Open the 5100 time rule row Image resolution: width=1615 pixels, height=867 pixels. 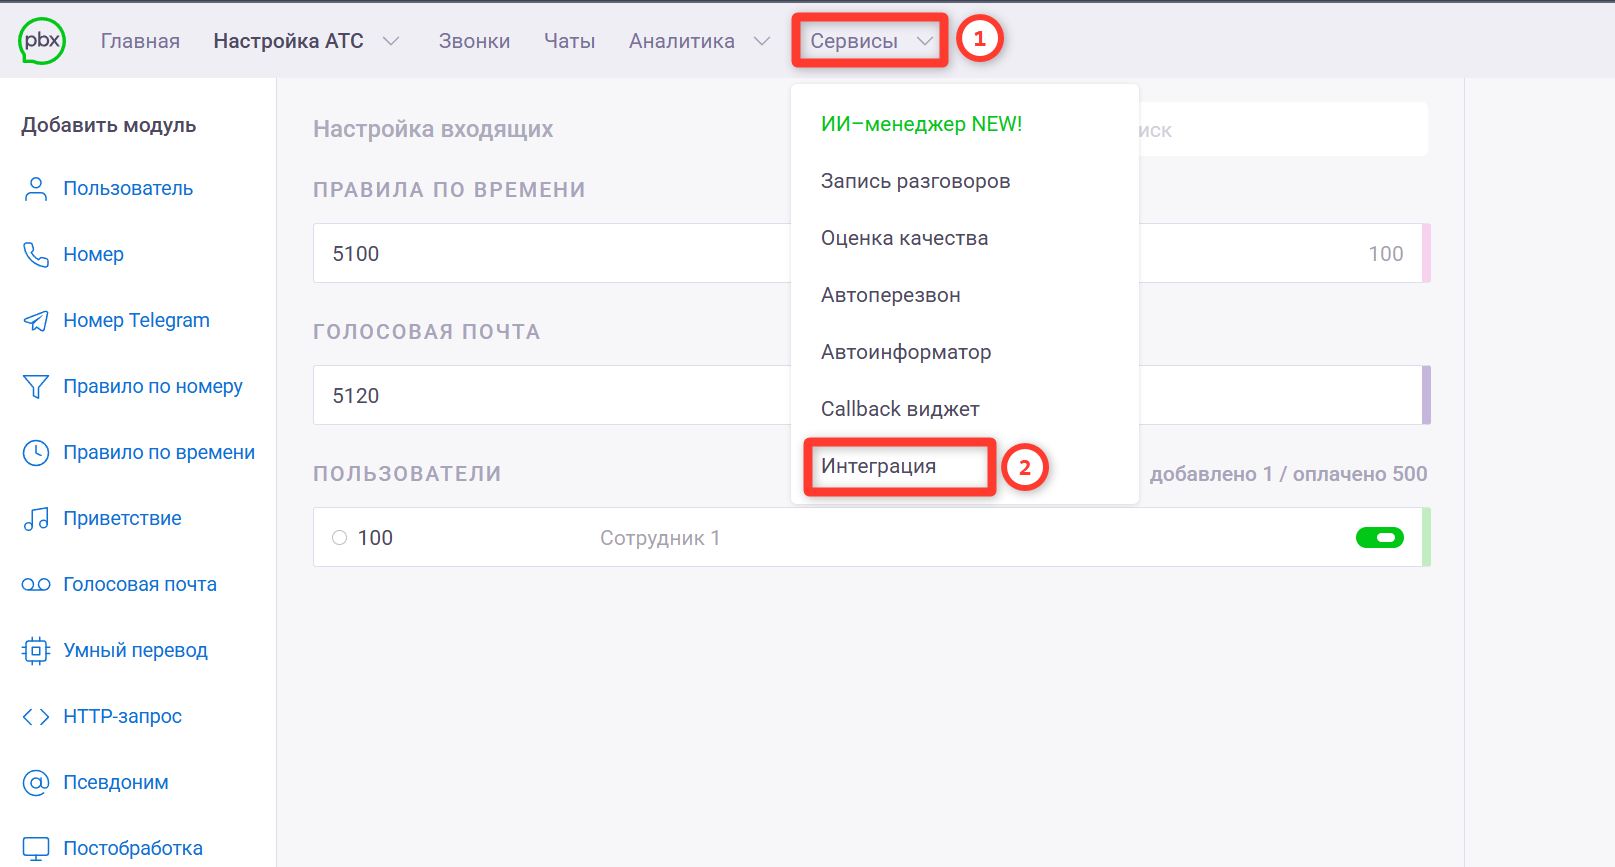pos(550,254)
